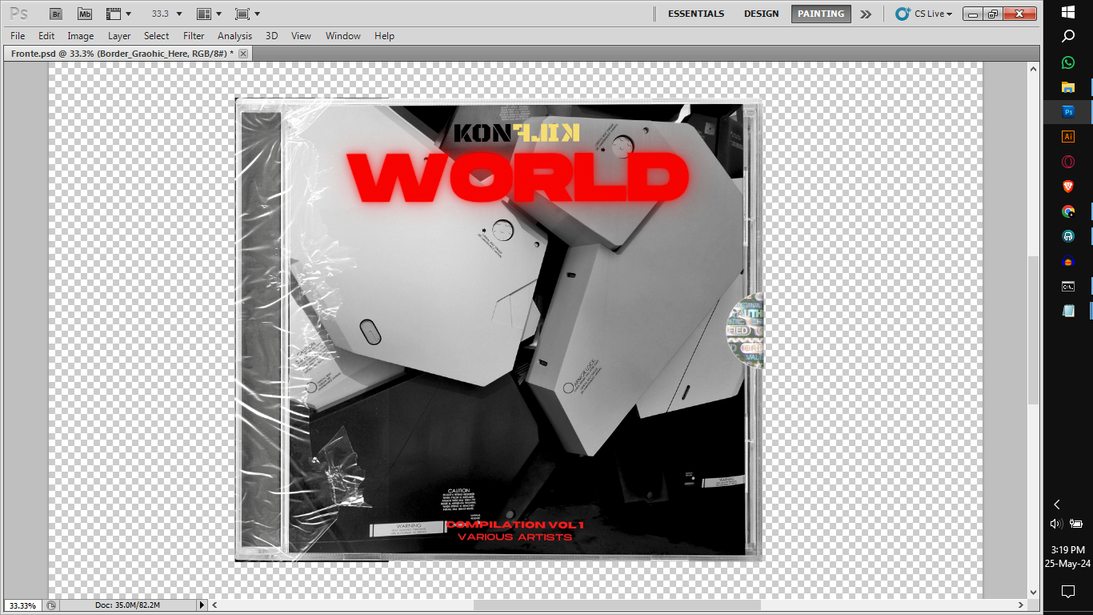Click the KONFLIK logo text on the cover

tap(517, 132)
